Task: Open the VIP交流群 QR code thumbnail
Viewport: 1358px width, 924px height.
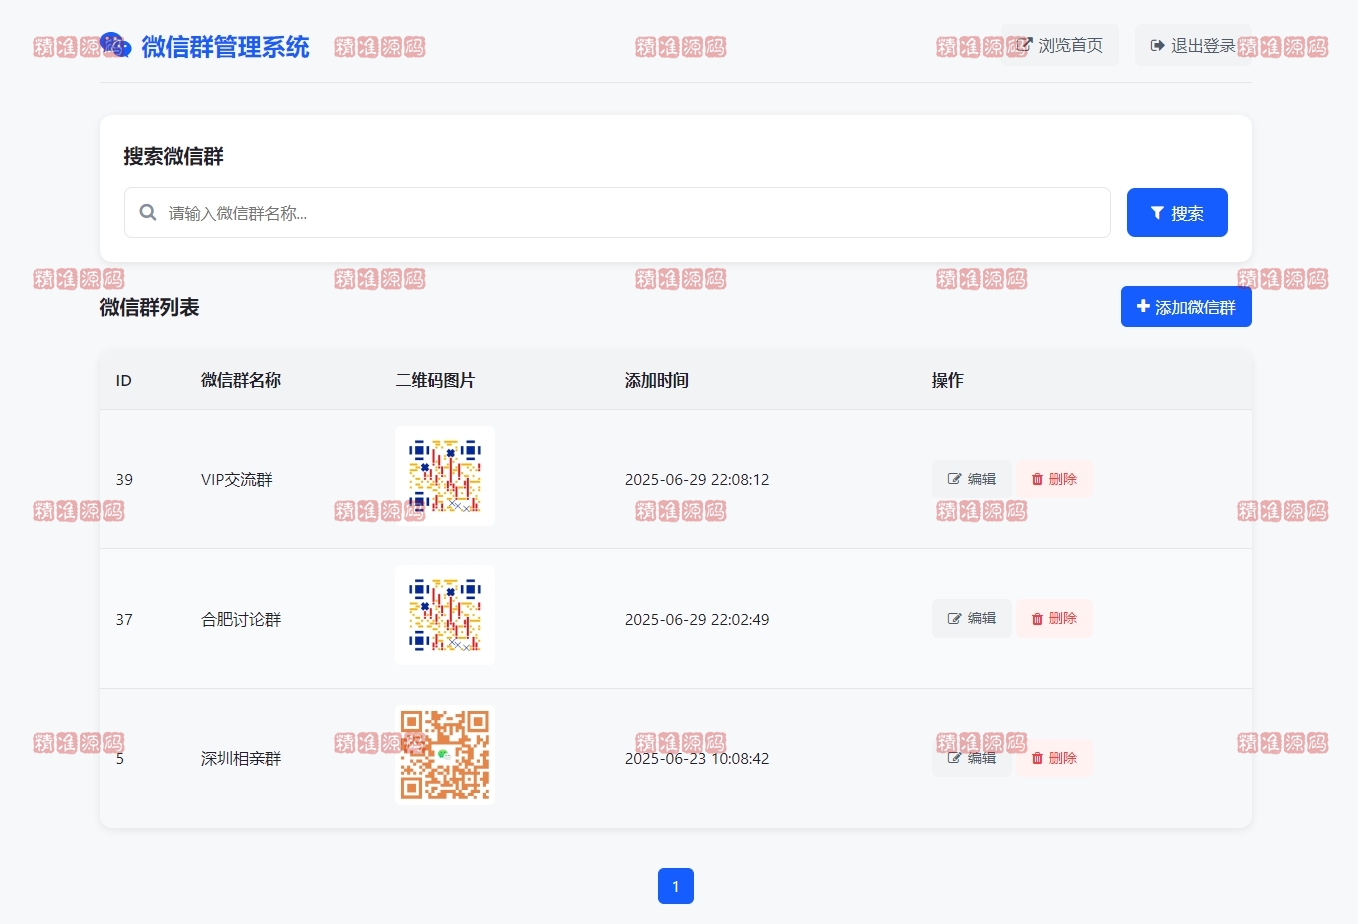Action: pos(445,476)
